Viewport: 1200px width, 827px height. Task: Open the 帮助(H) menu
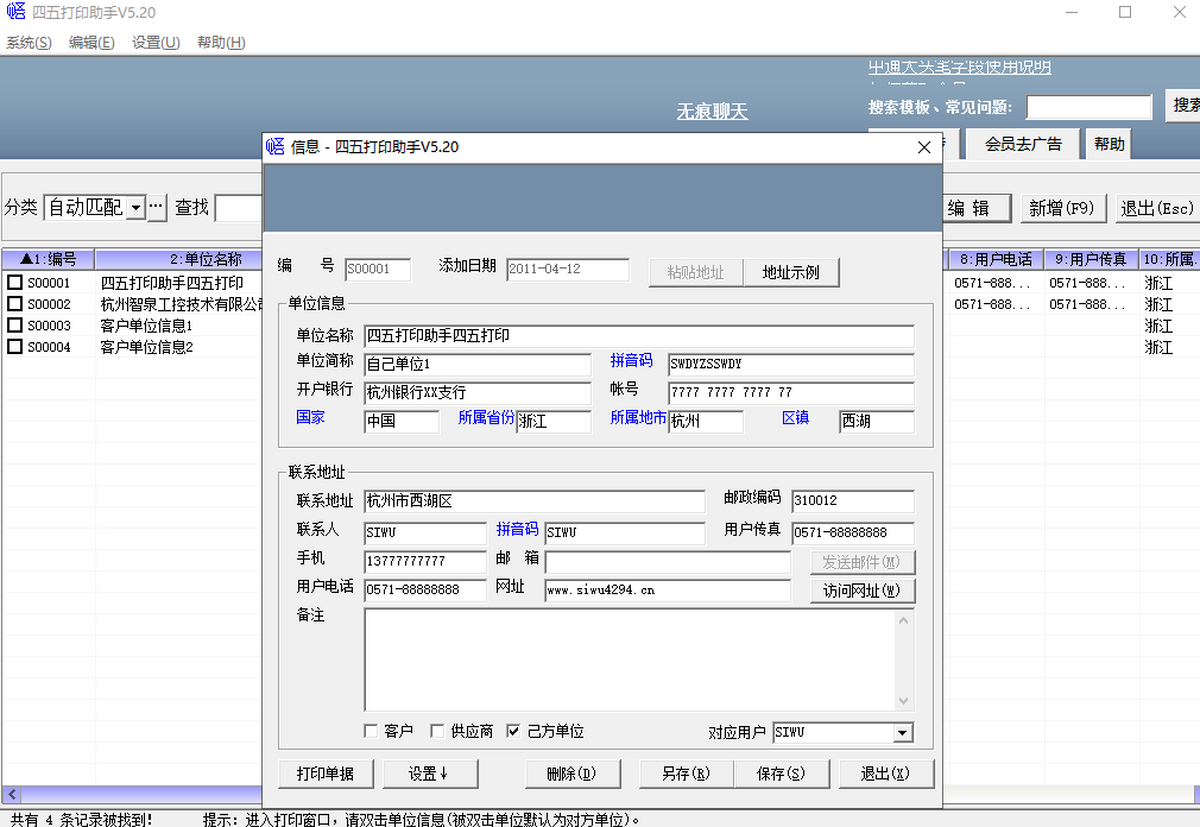point(221,42)
